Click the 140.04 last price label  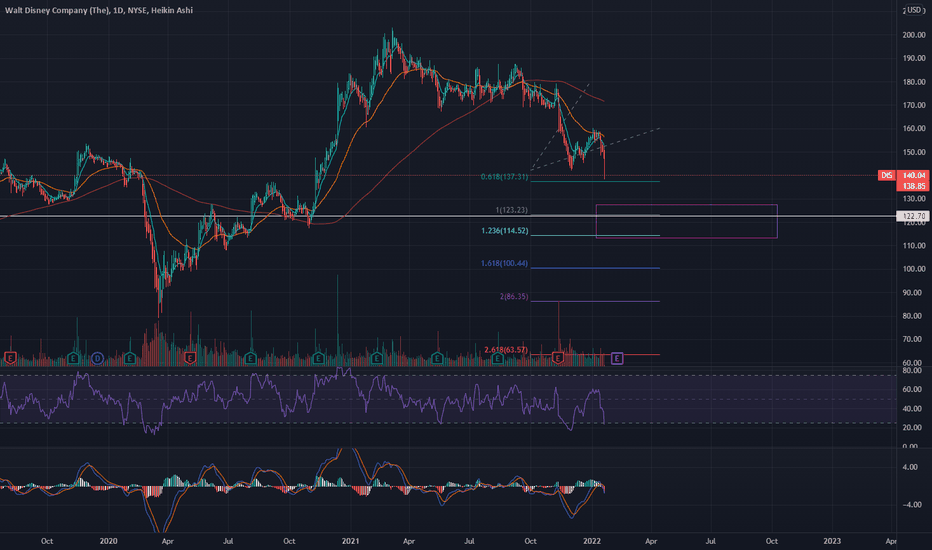pyautogui.click(x=914, y=175)
